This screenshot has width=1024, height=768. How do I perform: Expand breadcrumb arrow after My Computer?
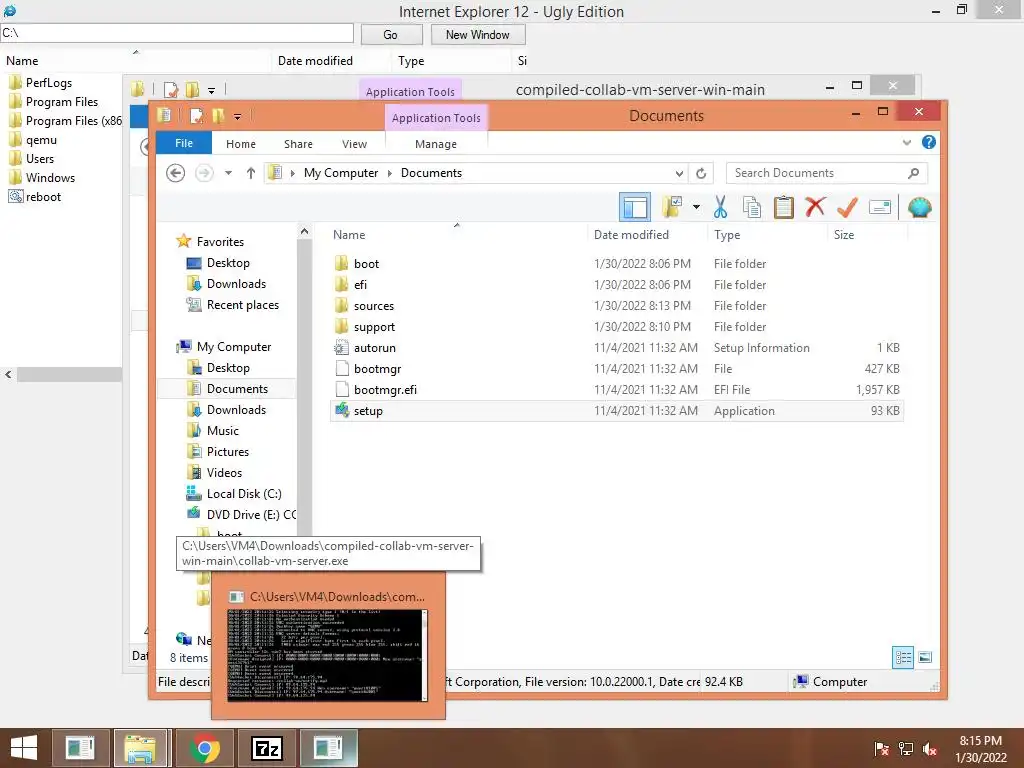pyautogui.click(x=390, y=173)
